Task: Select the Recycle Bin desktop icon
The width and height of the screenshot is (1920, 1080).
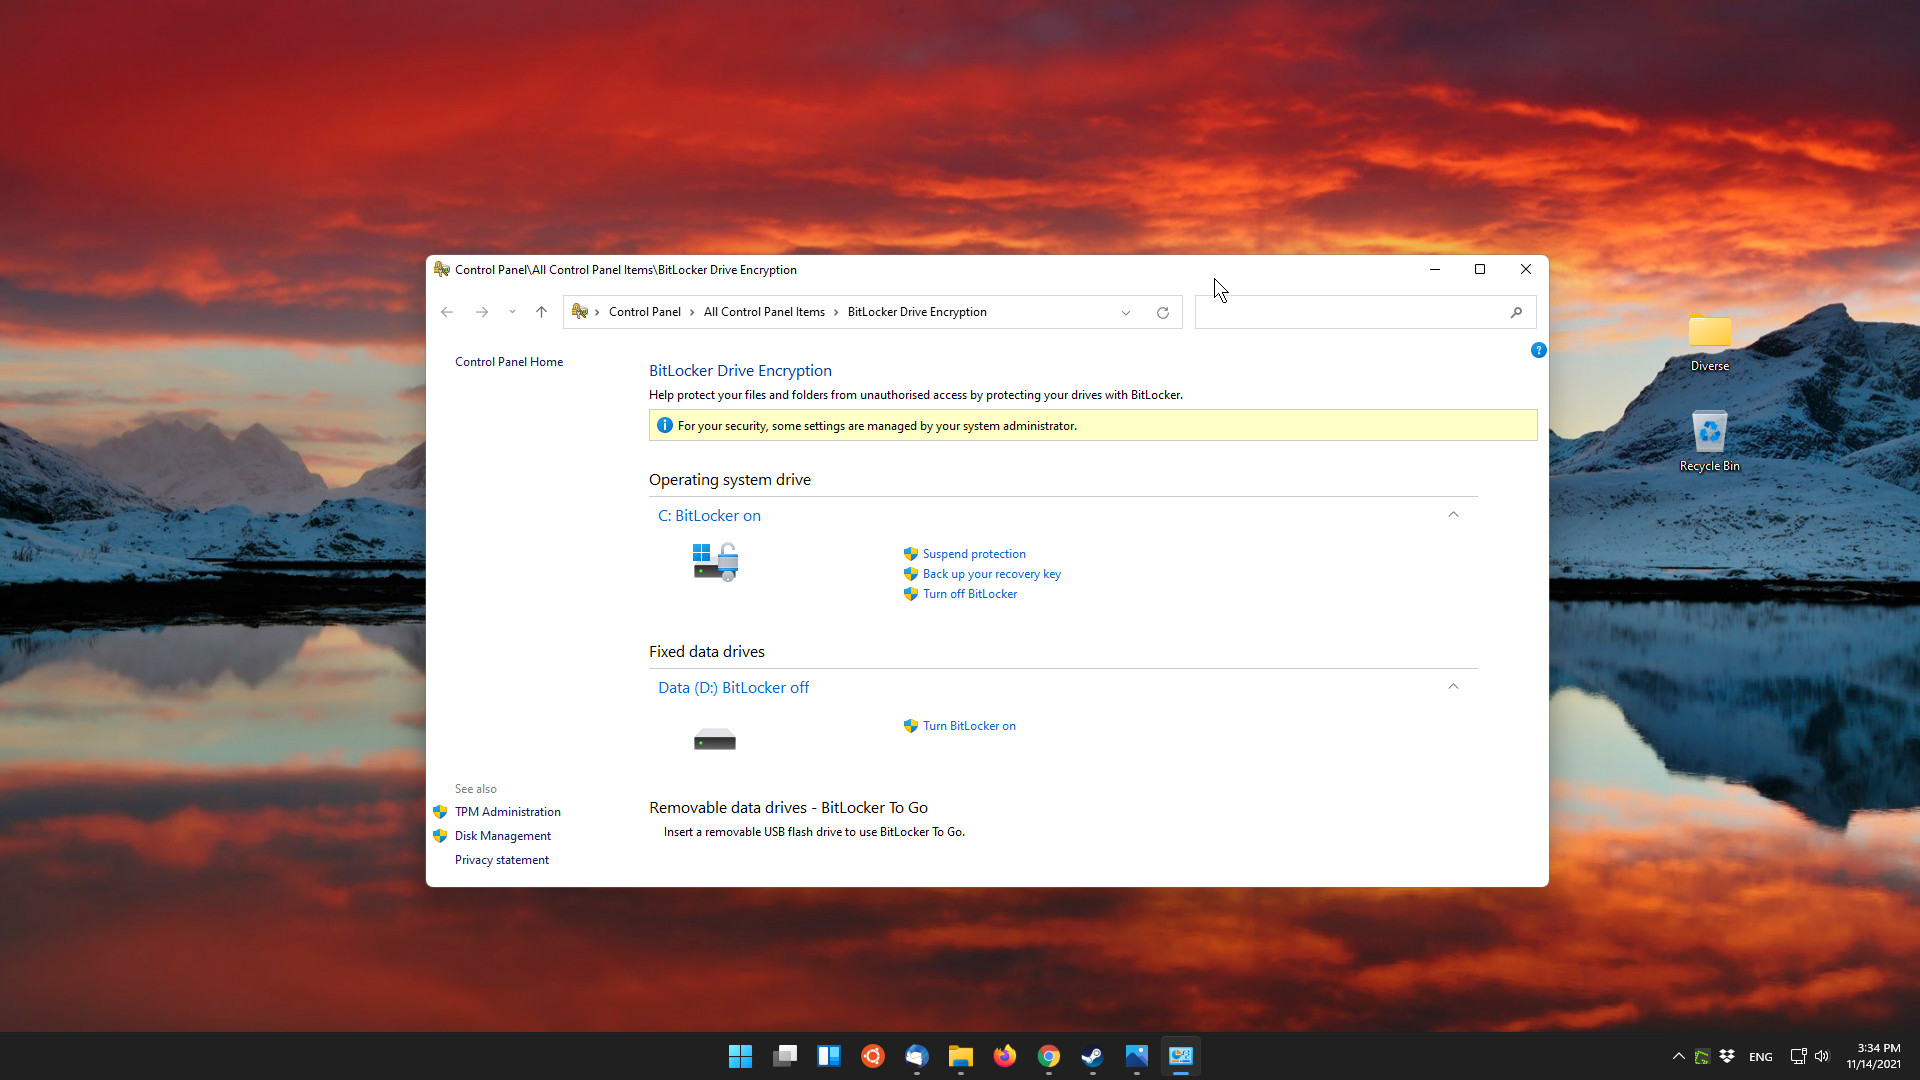Action: click(1709, 441)
